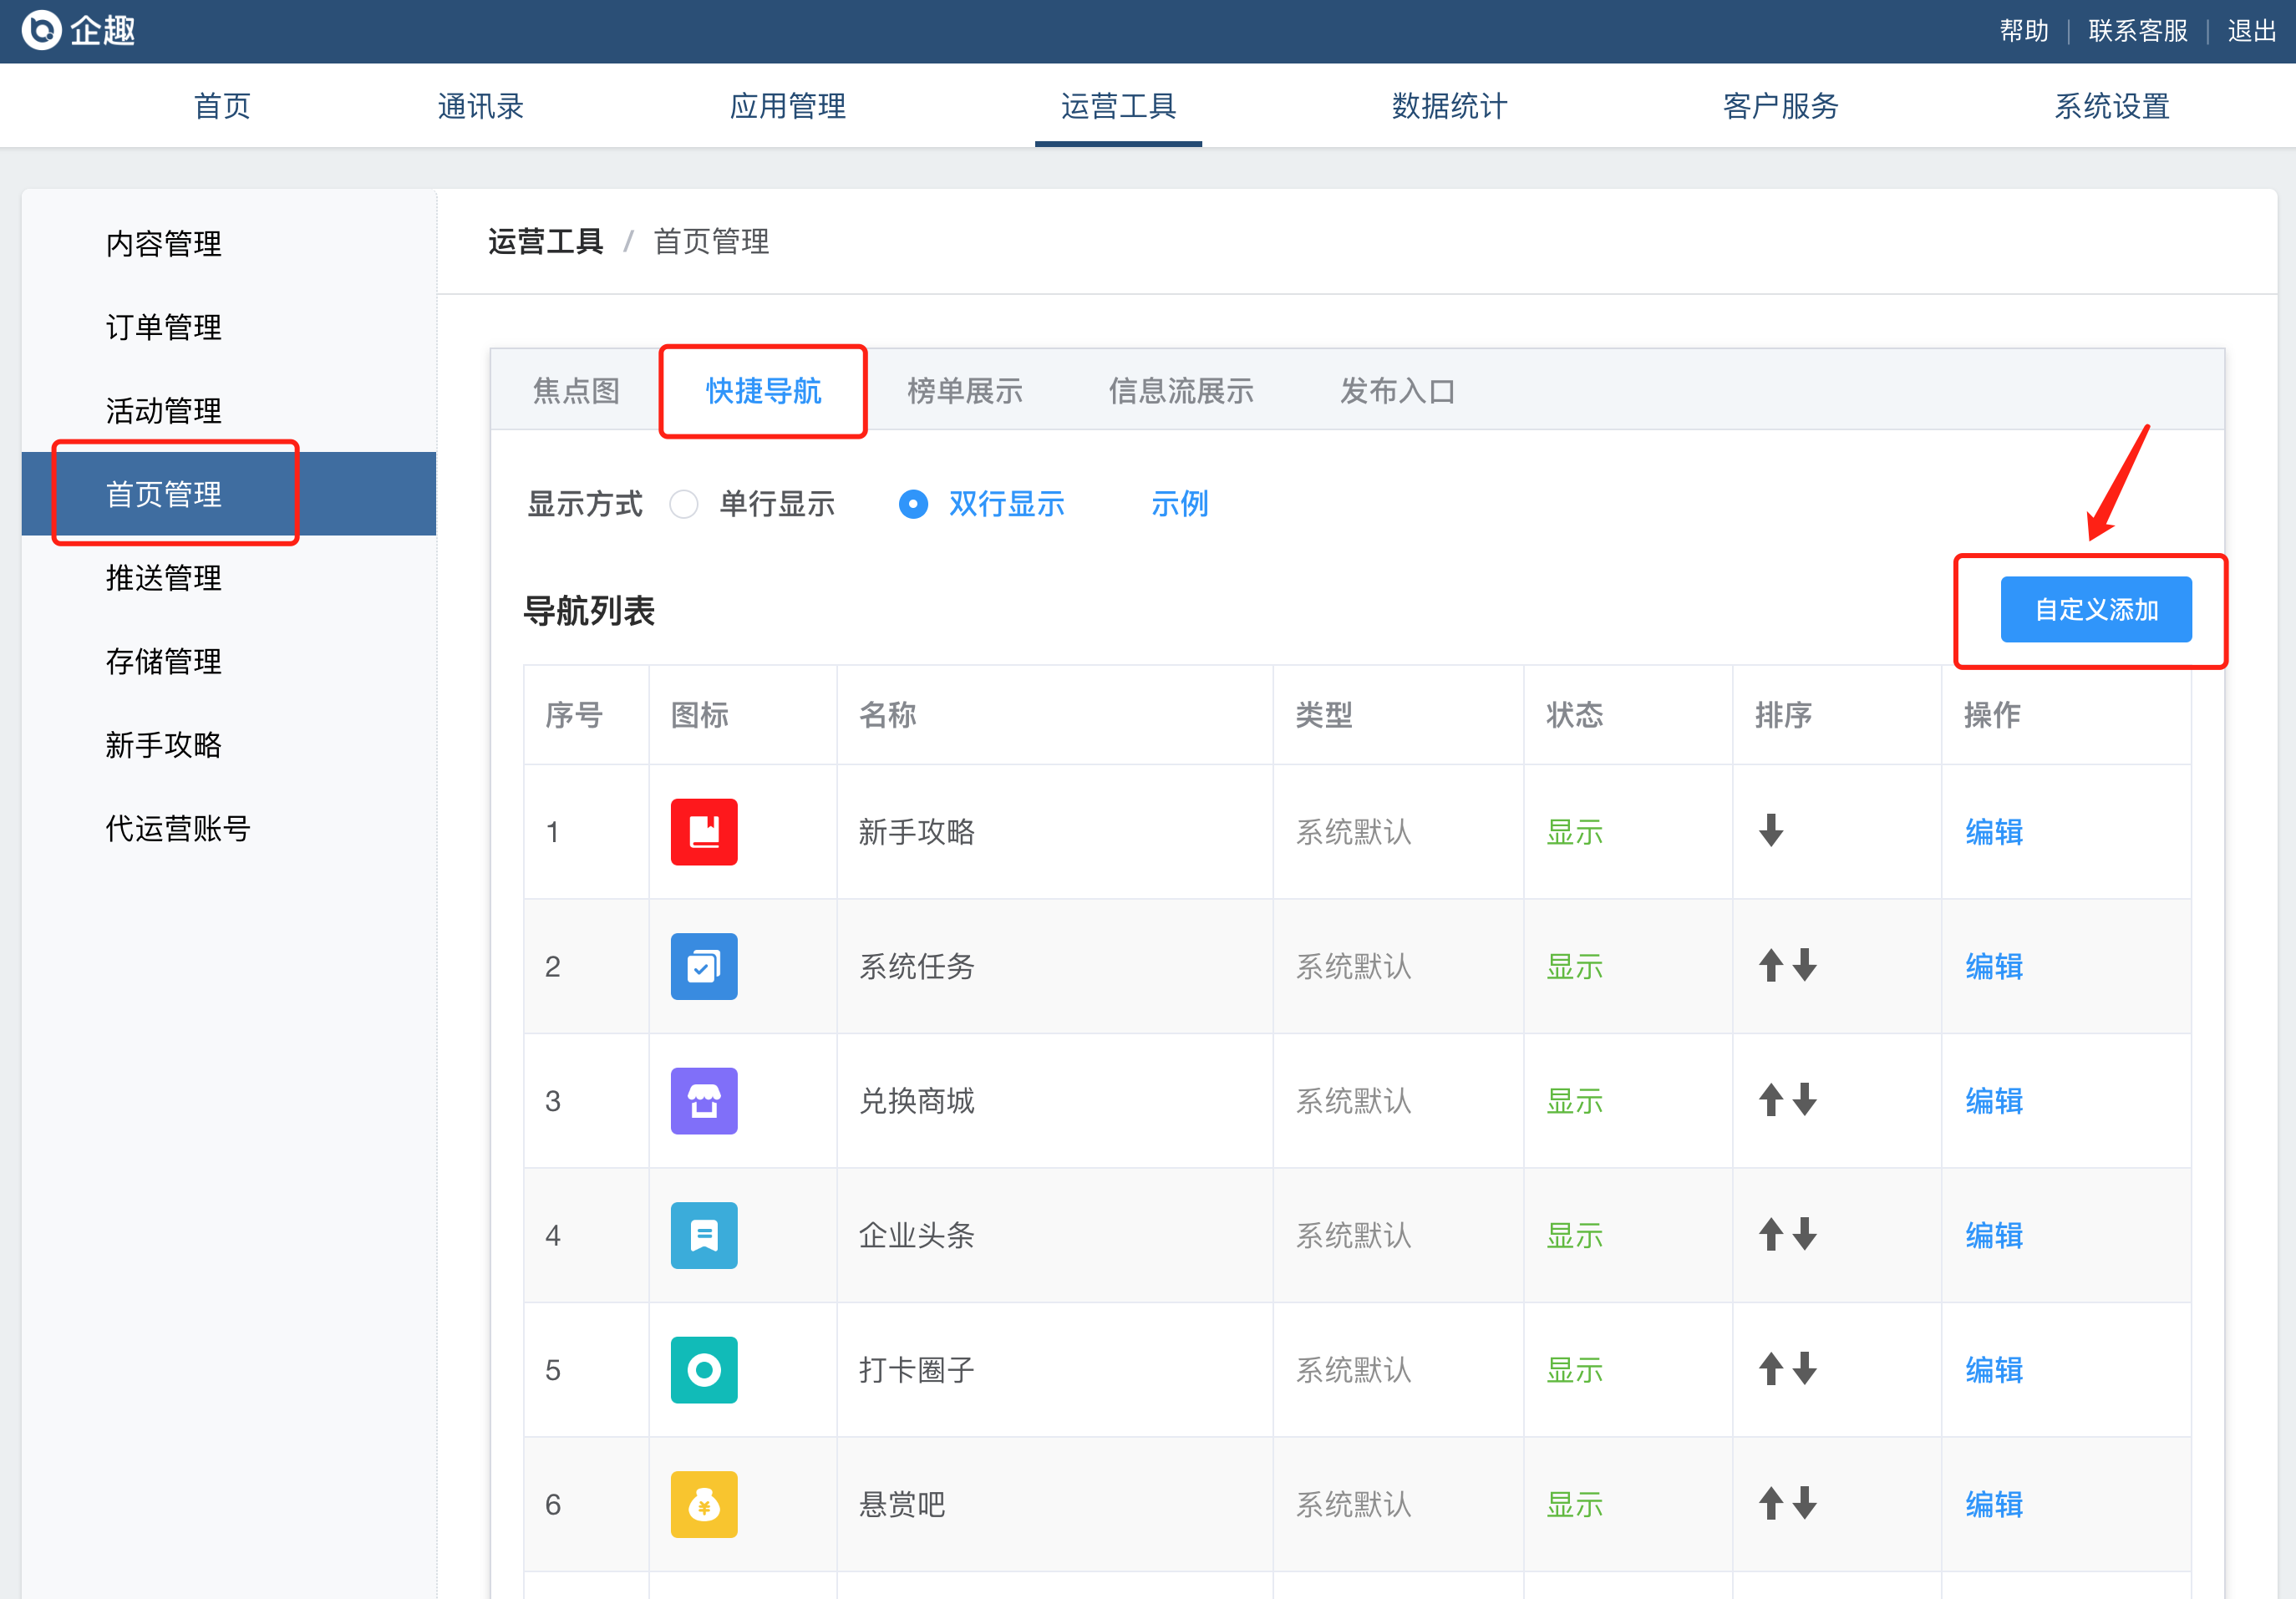Image resolution: width=2296 pixels, height=1599 pixels.
Task: Click the 自定义添加 button
Action: 2096,609
